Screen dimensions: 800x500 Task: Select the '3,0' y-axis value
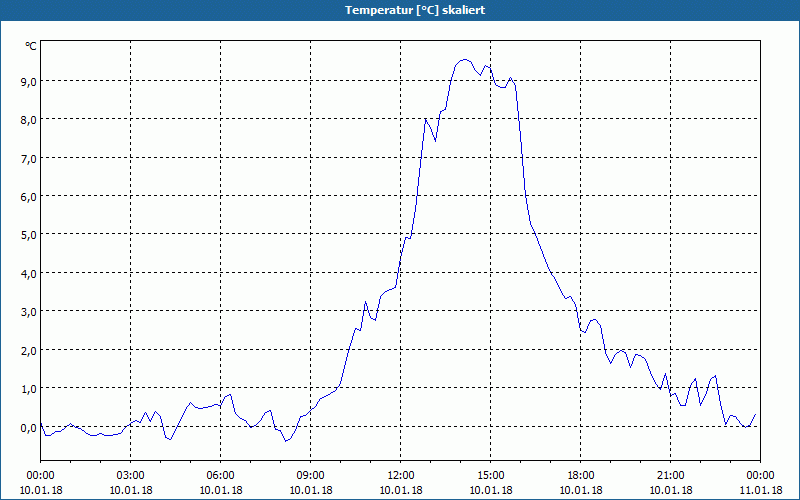[x=29, y=312]
